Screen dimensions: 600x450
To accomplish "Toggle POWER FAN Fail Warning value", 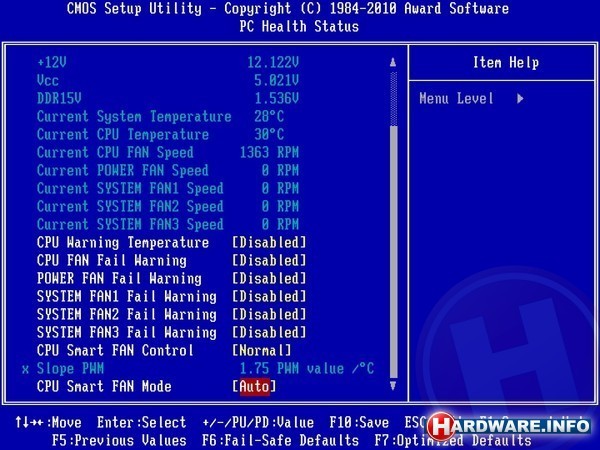I will (x=269, y=279).
